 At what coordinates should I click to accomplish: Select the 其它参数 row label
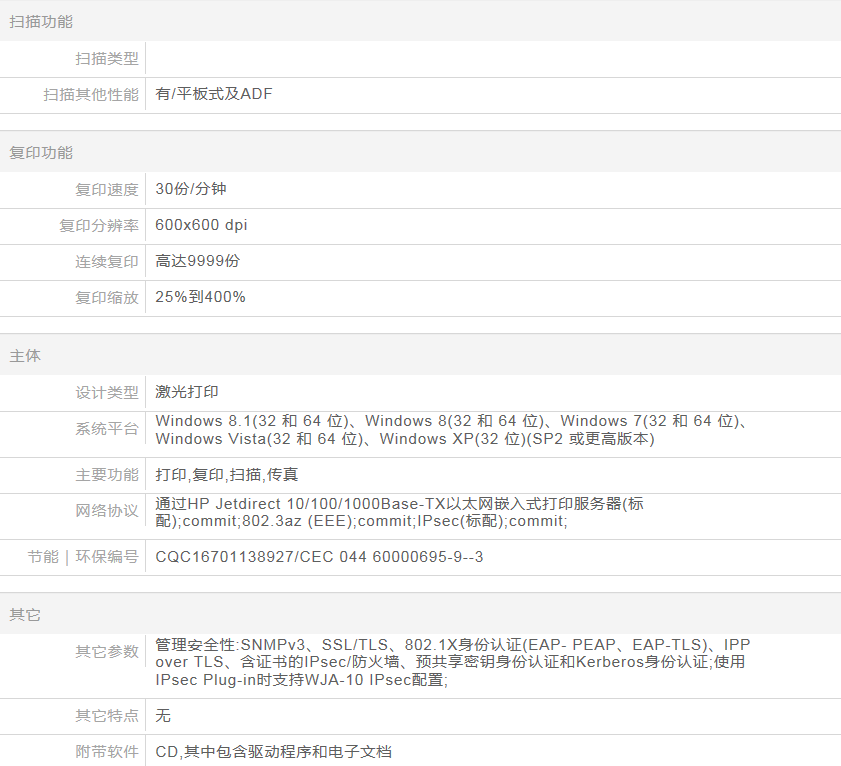coord(107,652)
